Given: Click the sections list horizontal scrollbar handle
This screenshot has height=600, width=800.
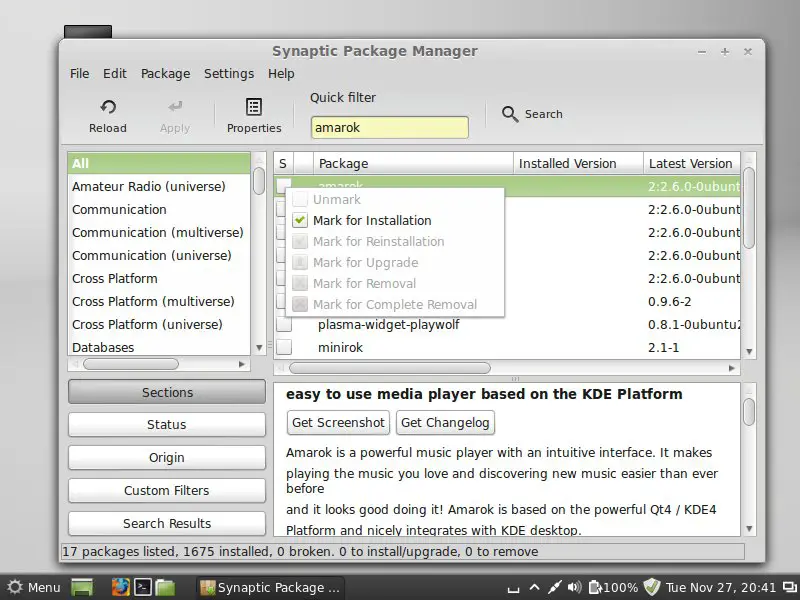Looking at the screenshot, I should pos(131,364).
